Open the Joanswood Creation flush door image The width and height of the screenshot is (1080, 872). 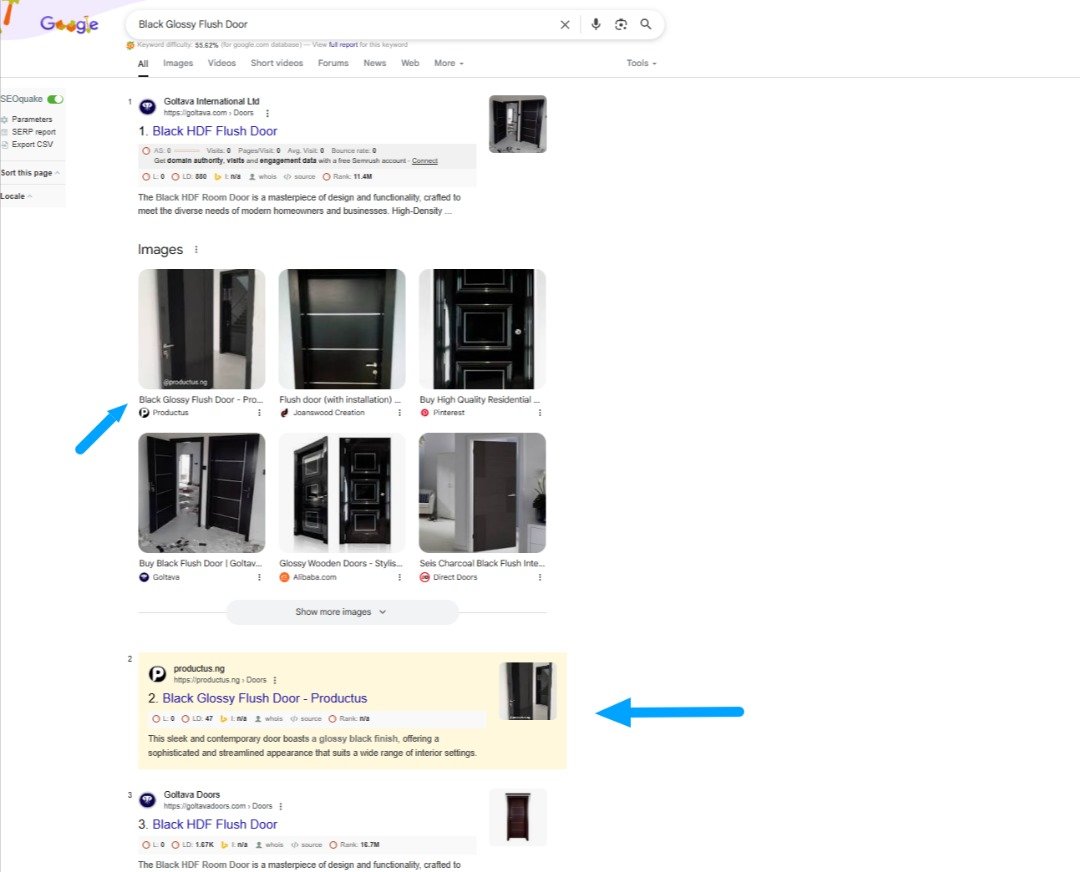342,329
